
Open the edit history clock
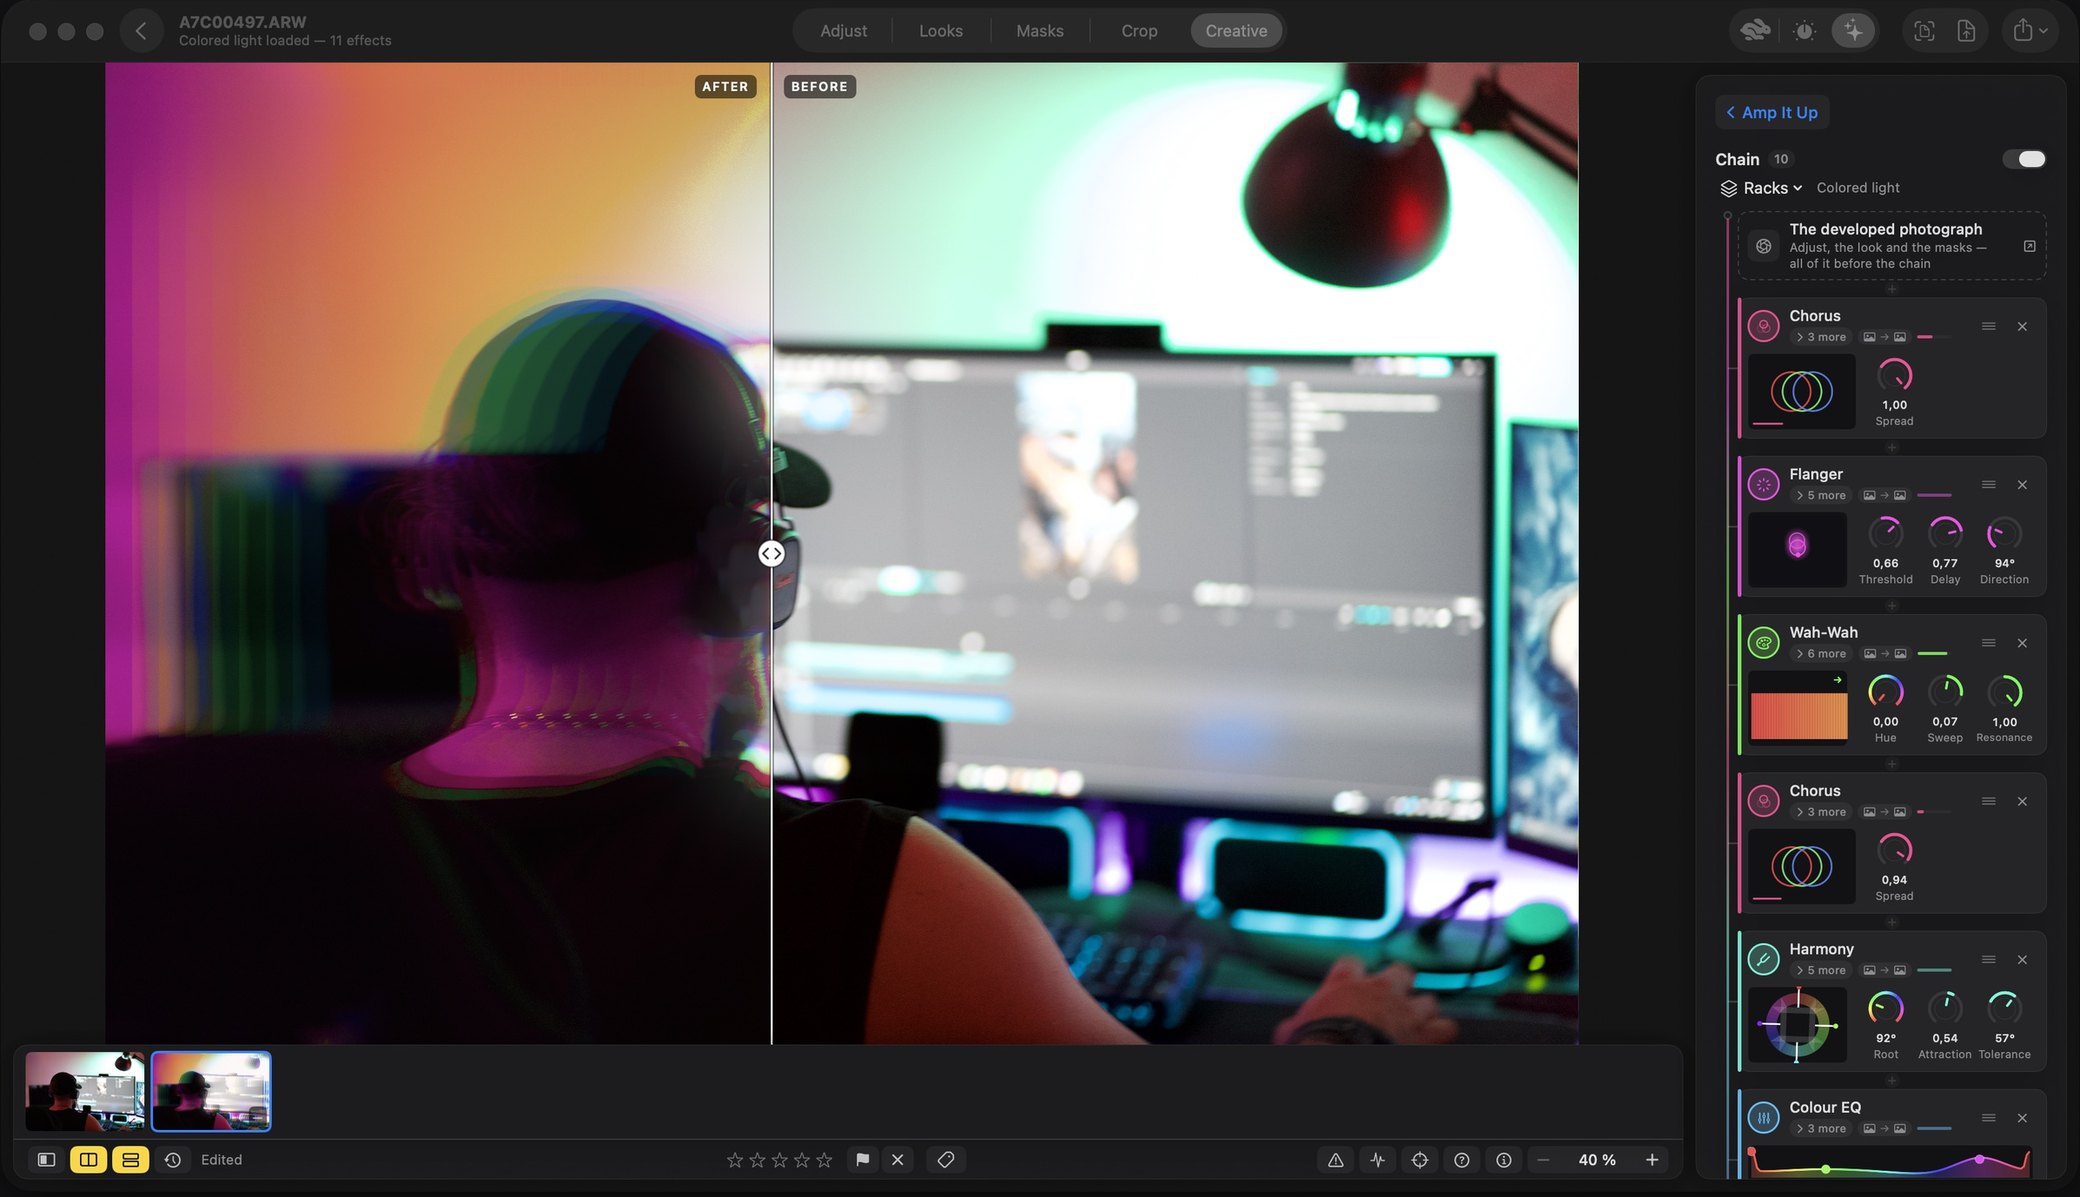point(173,1160)
